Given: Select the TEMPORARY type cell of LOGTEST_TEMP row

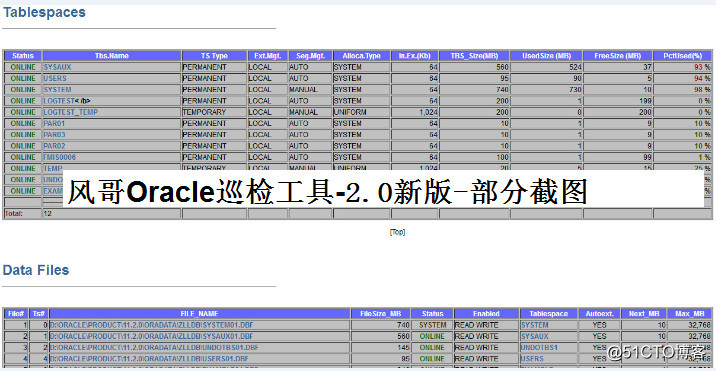Looking at the screenshot, I should pos(214,112).
